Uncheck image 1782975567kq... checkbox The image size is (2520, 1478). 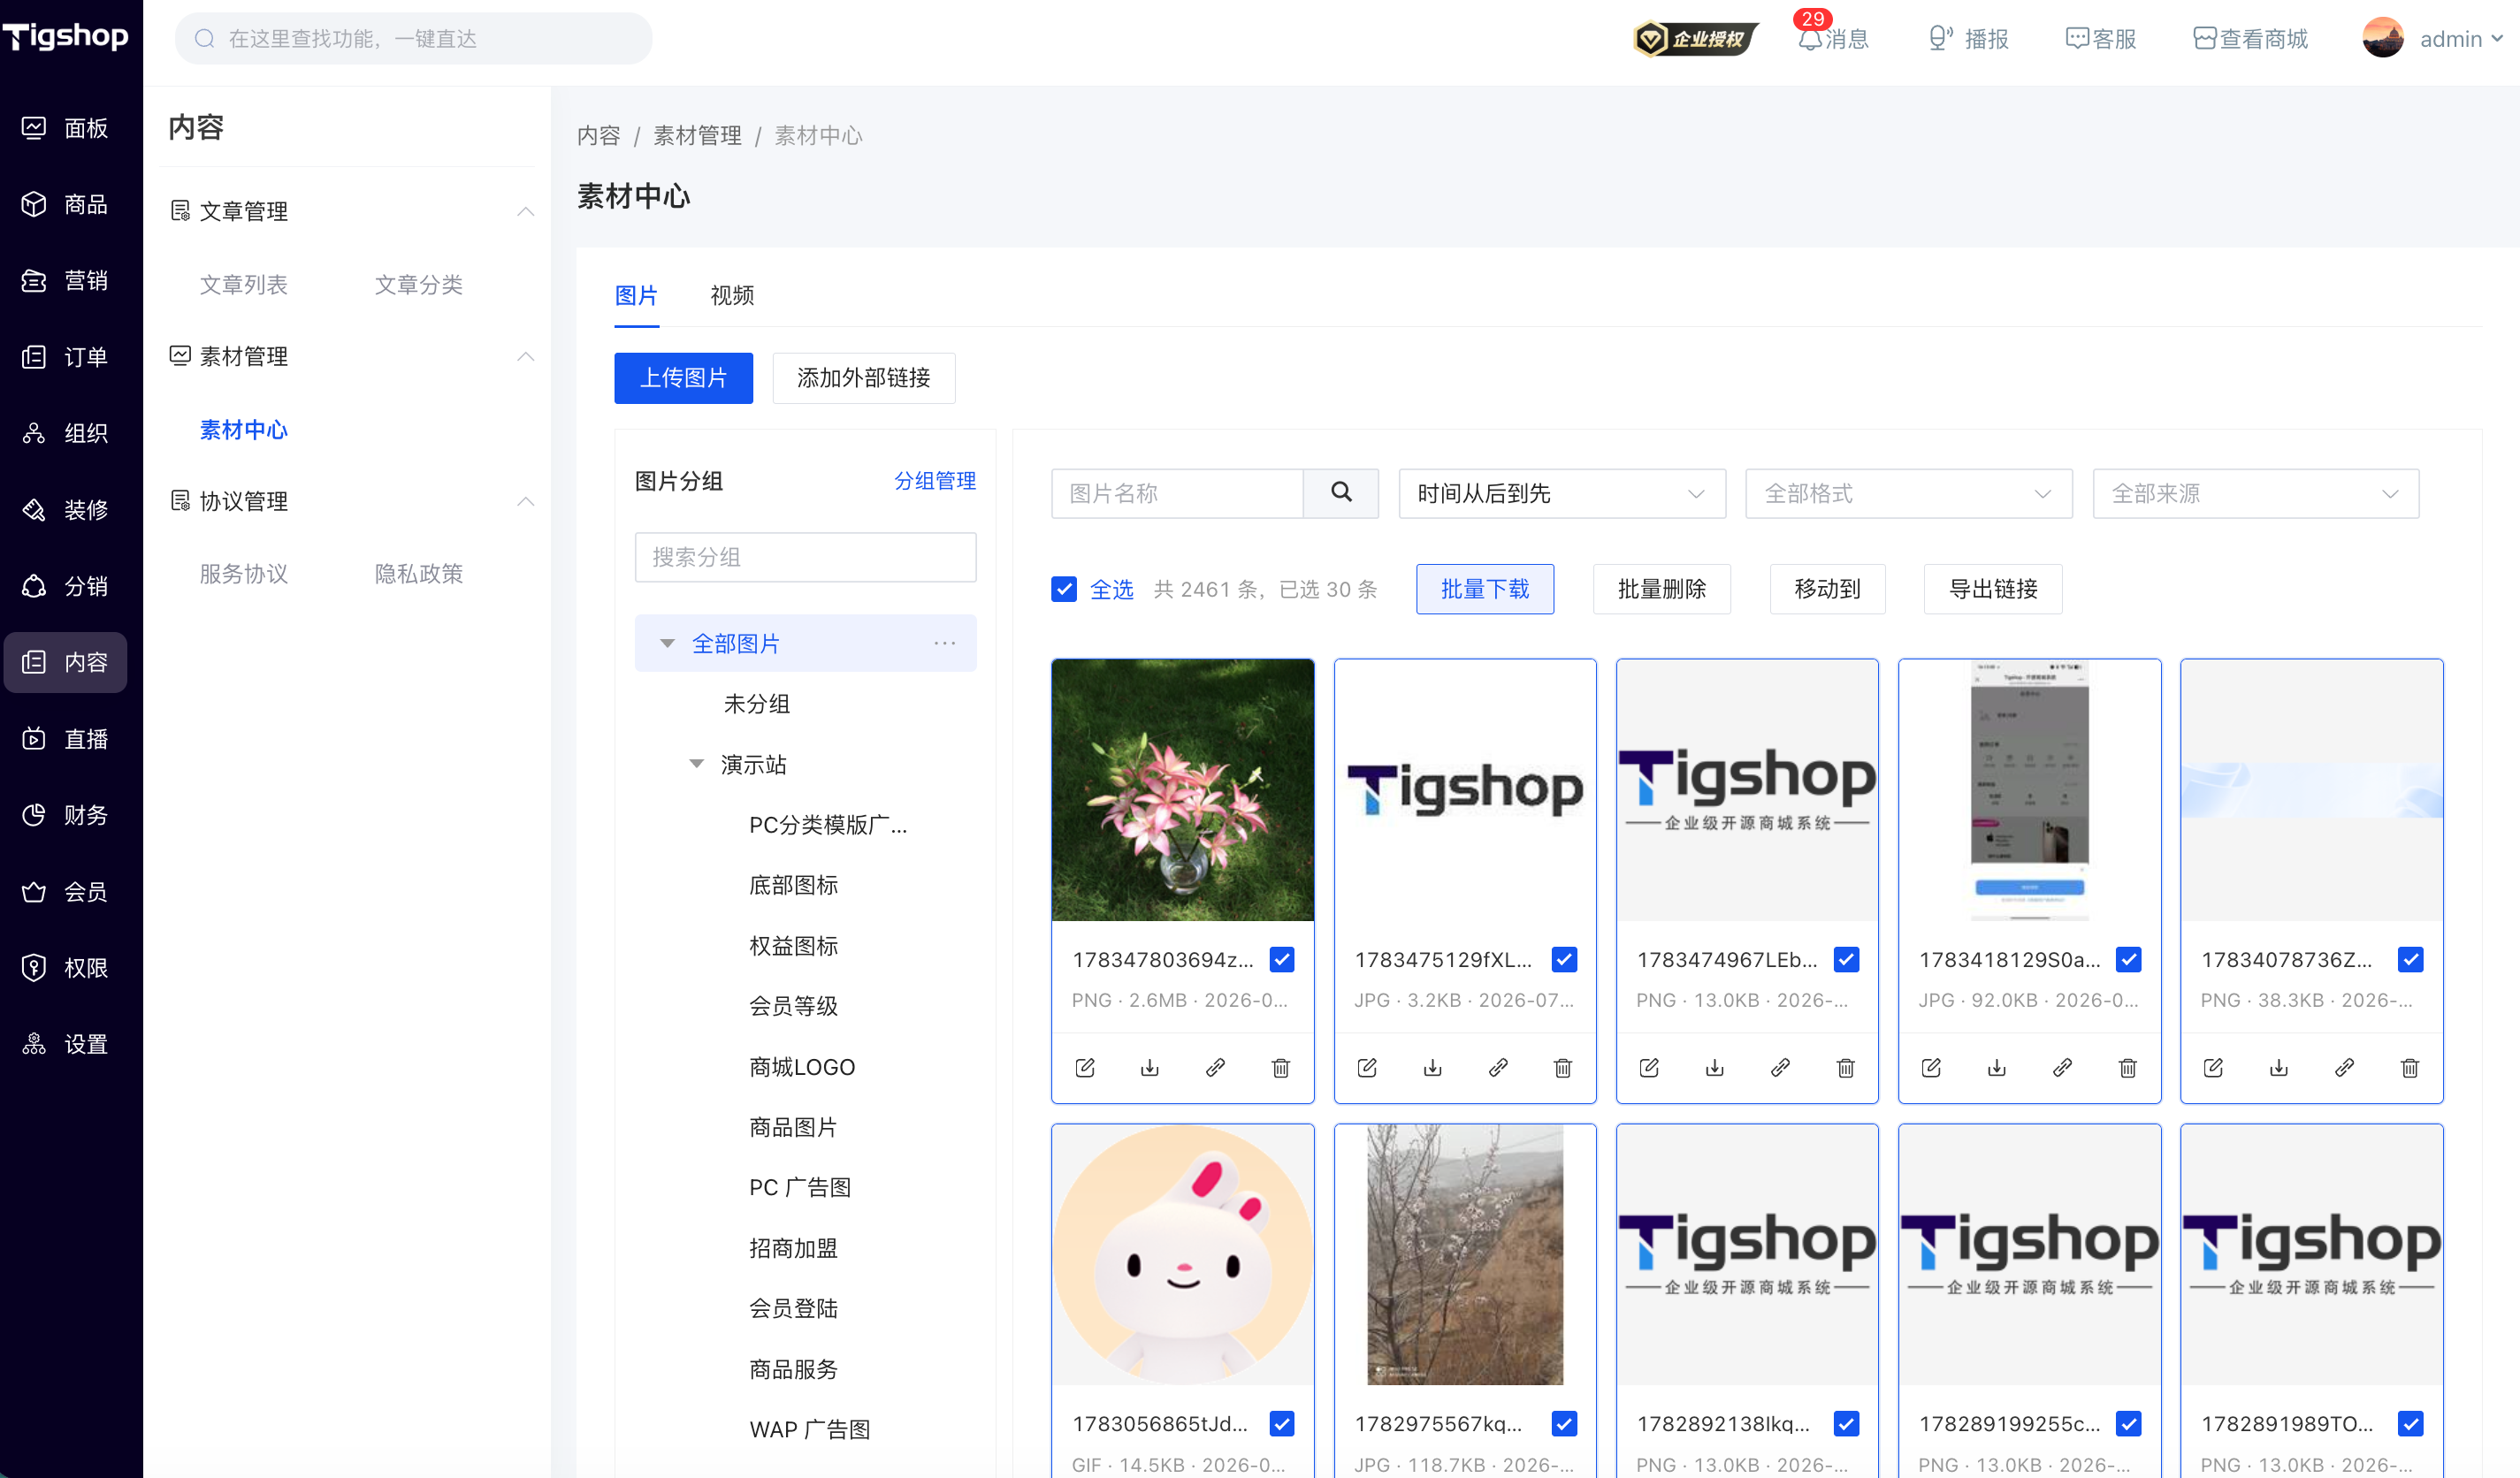coord(1564,1423)
